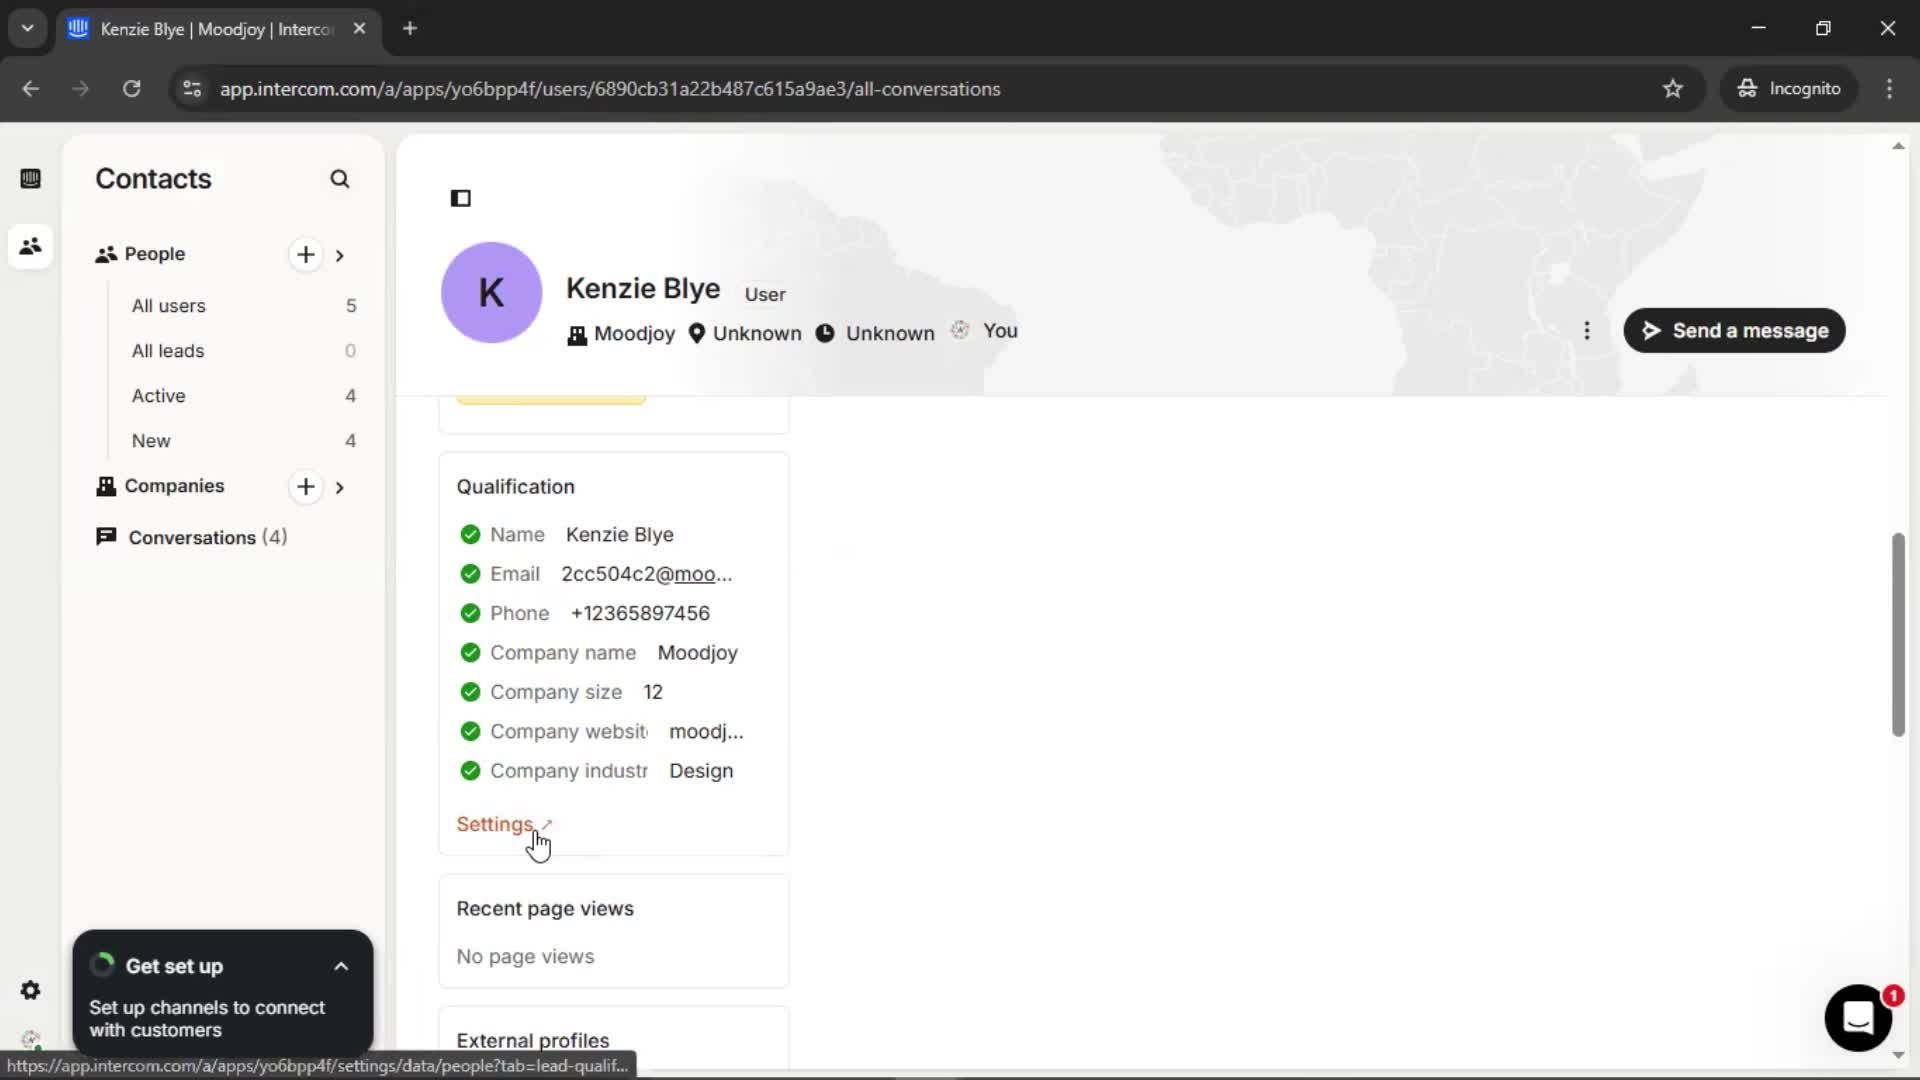The width and height of the screenshot is (1920, 1080).
Task: Open Conversations (4)
Action: click(191, 537)
